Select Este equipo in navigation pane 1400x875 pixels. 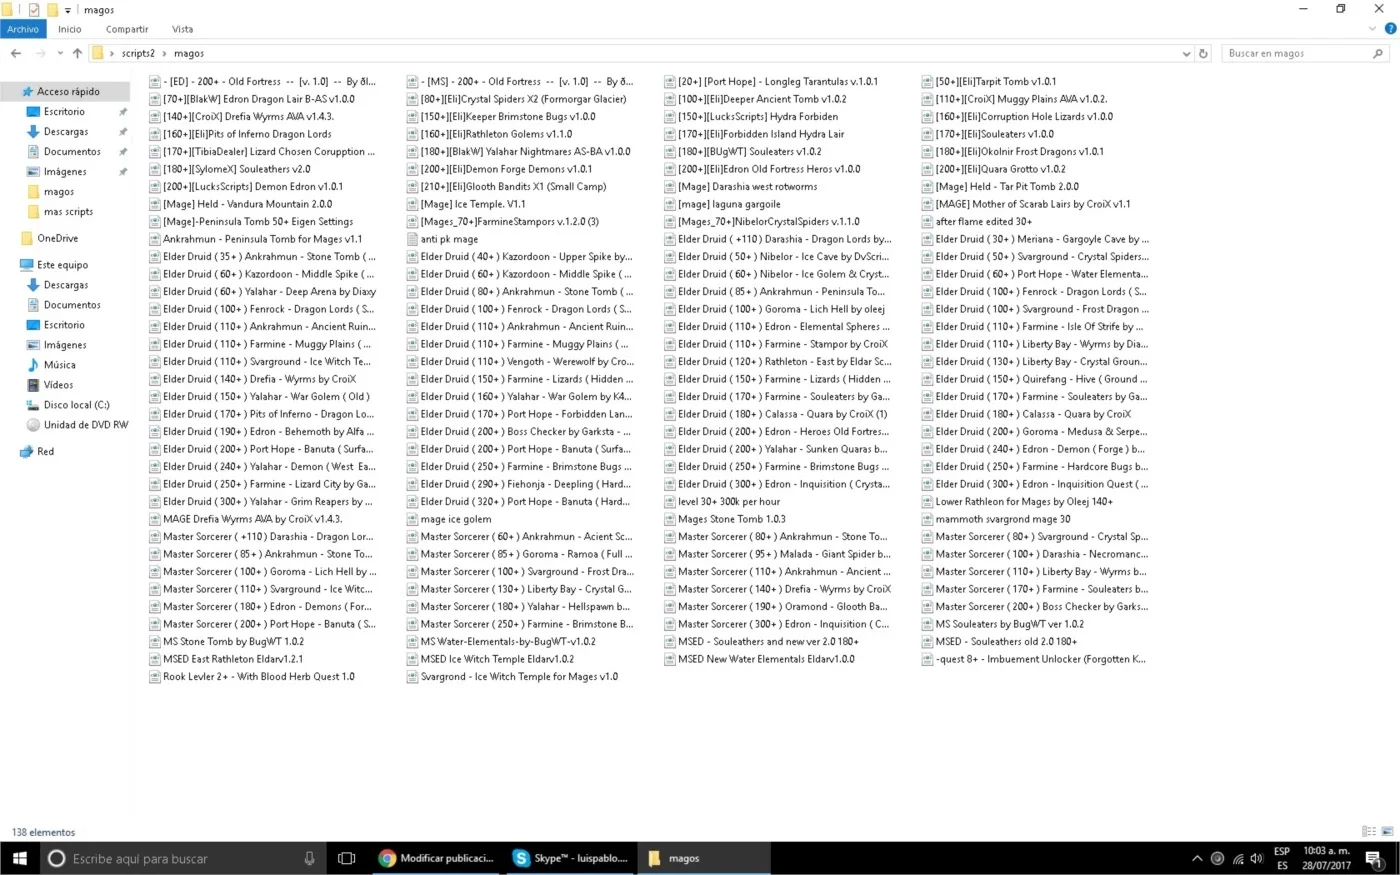pyautogui.click(x=62, y=265)
